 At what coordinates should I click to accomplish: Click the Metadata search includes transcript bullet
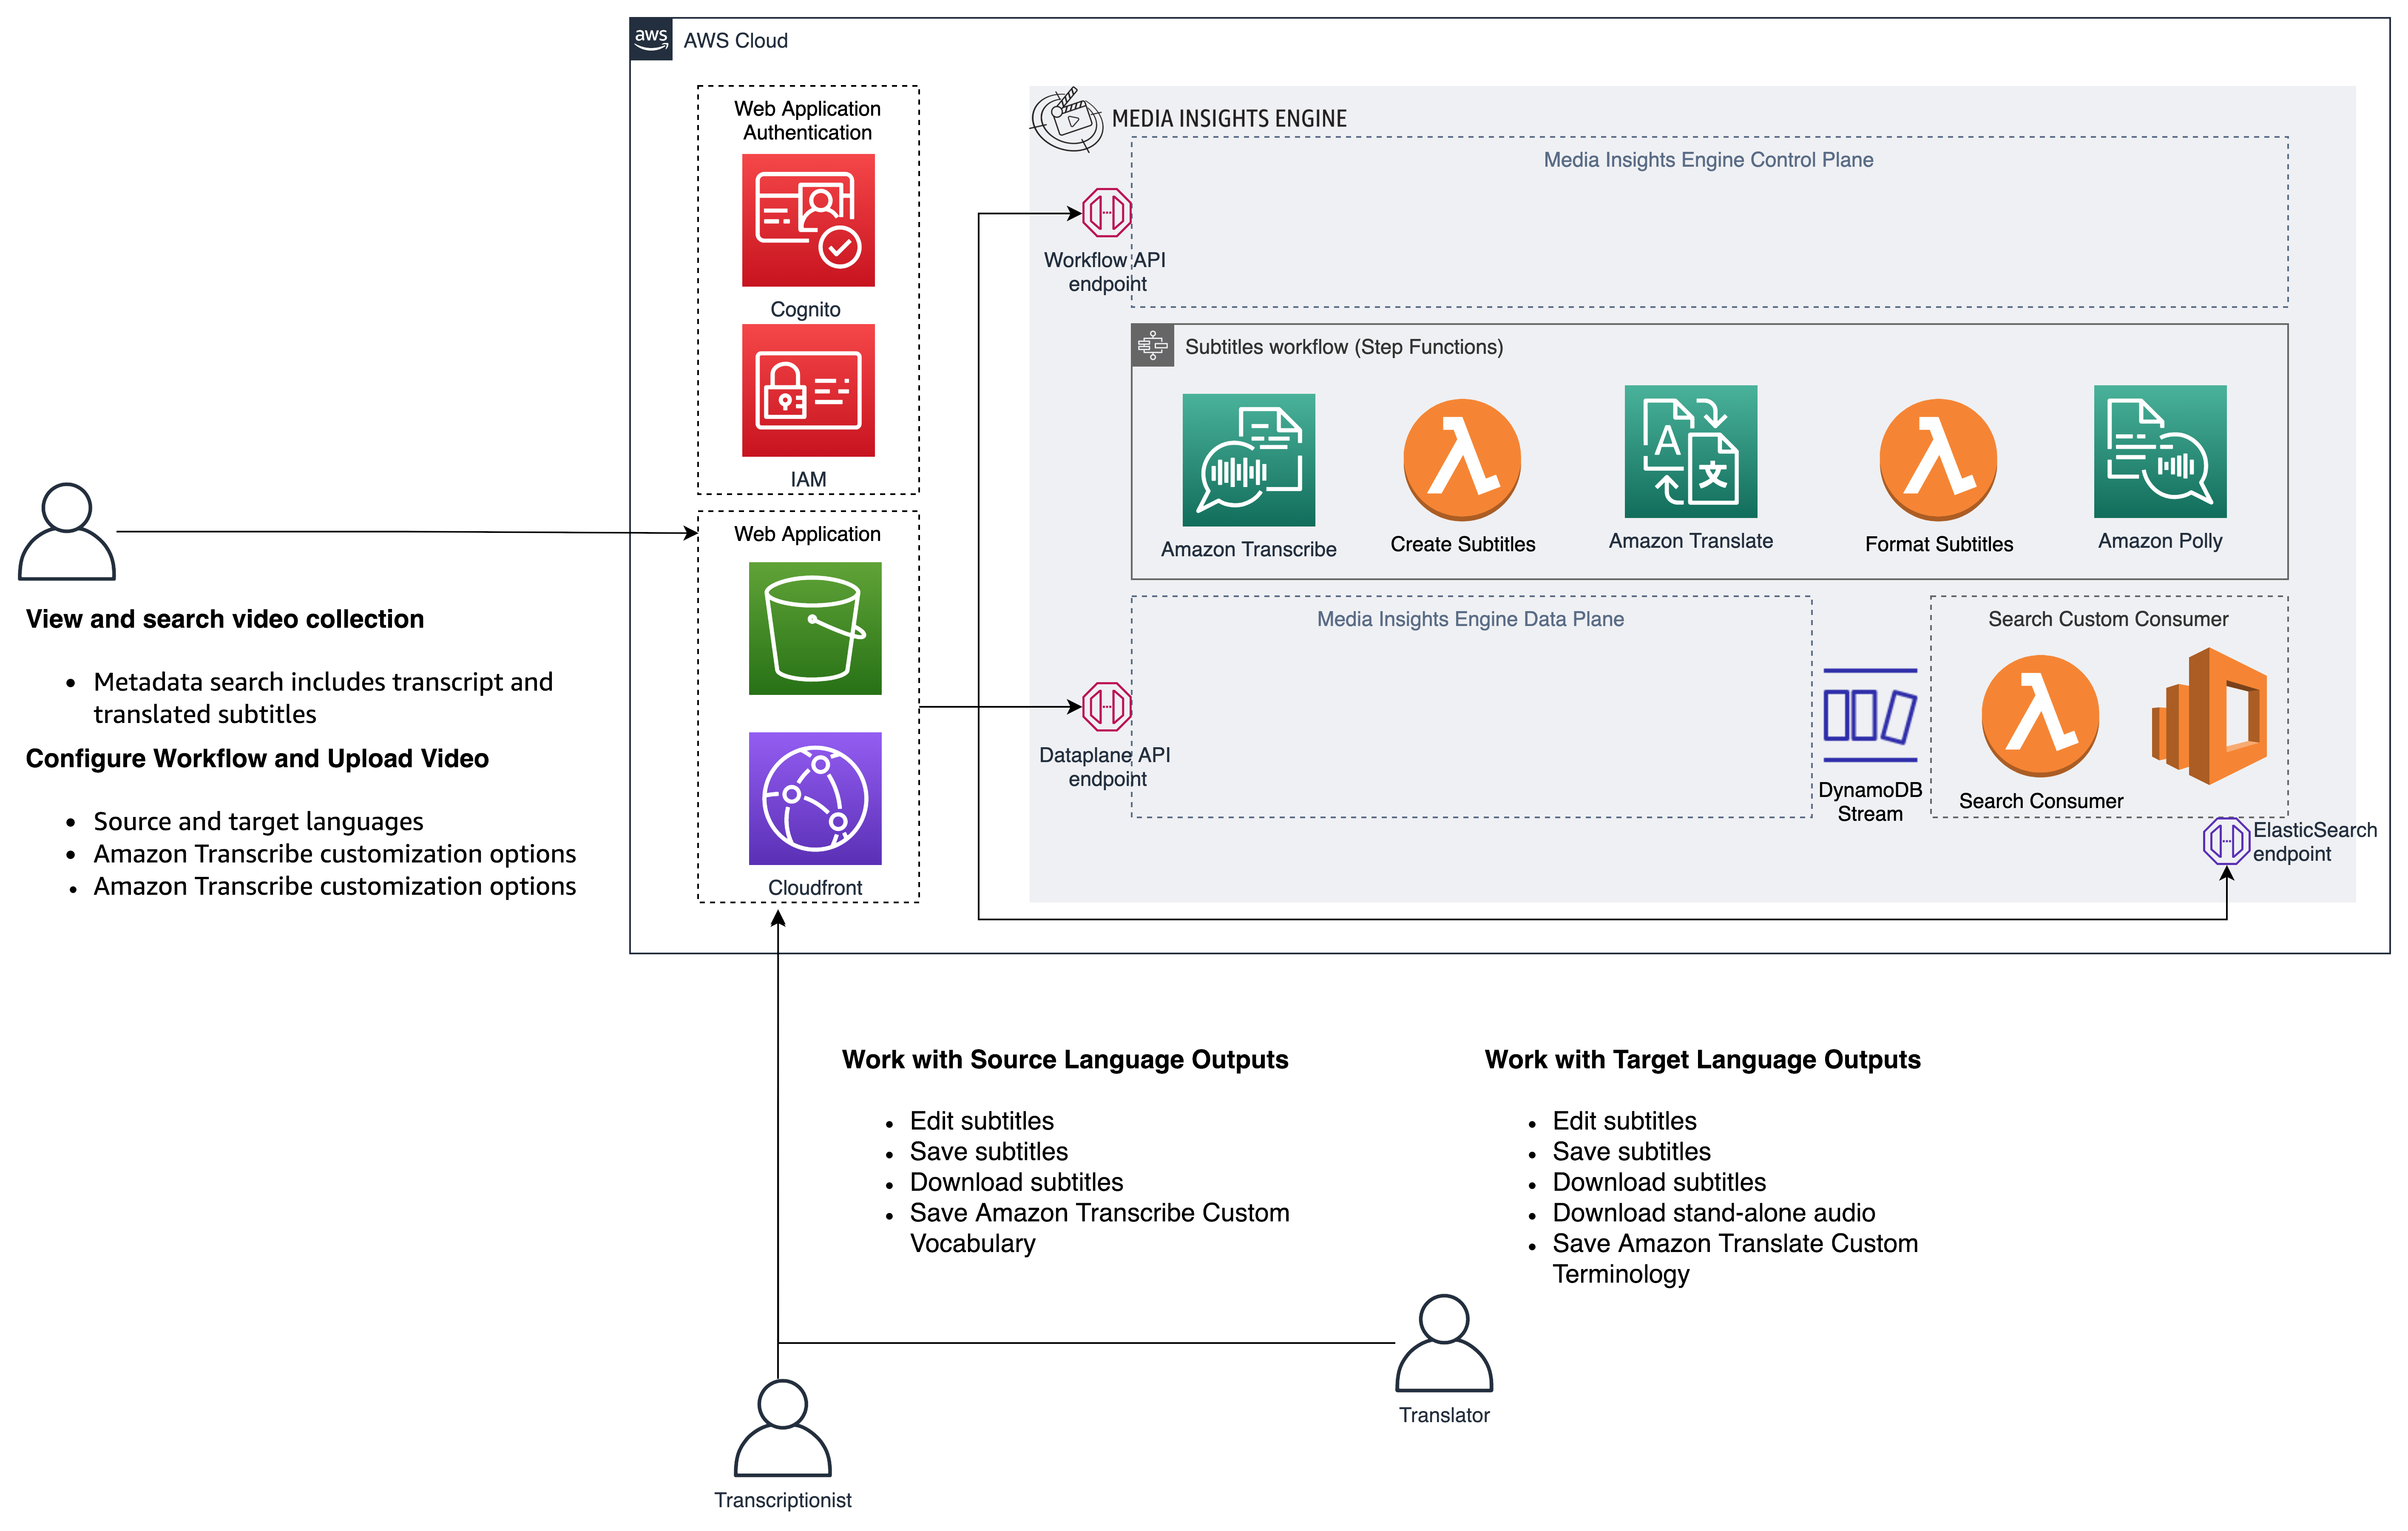[x=323, y=698]
